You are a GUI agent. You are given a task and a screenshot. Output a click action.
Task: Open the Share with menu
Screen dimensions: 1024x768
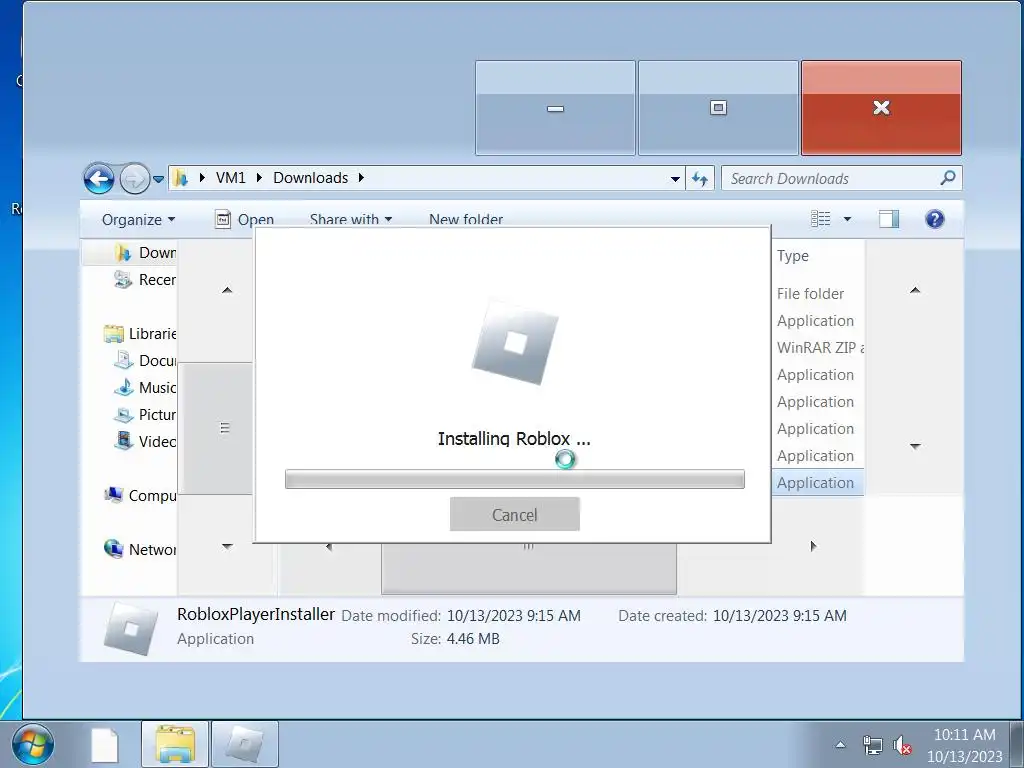(351, 219)
